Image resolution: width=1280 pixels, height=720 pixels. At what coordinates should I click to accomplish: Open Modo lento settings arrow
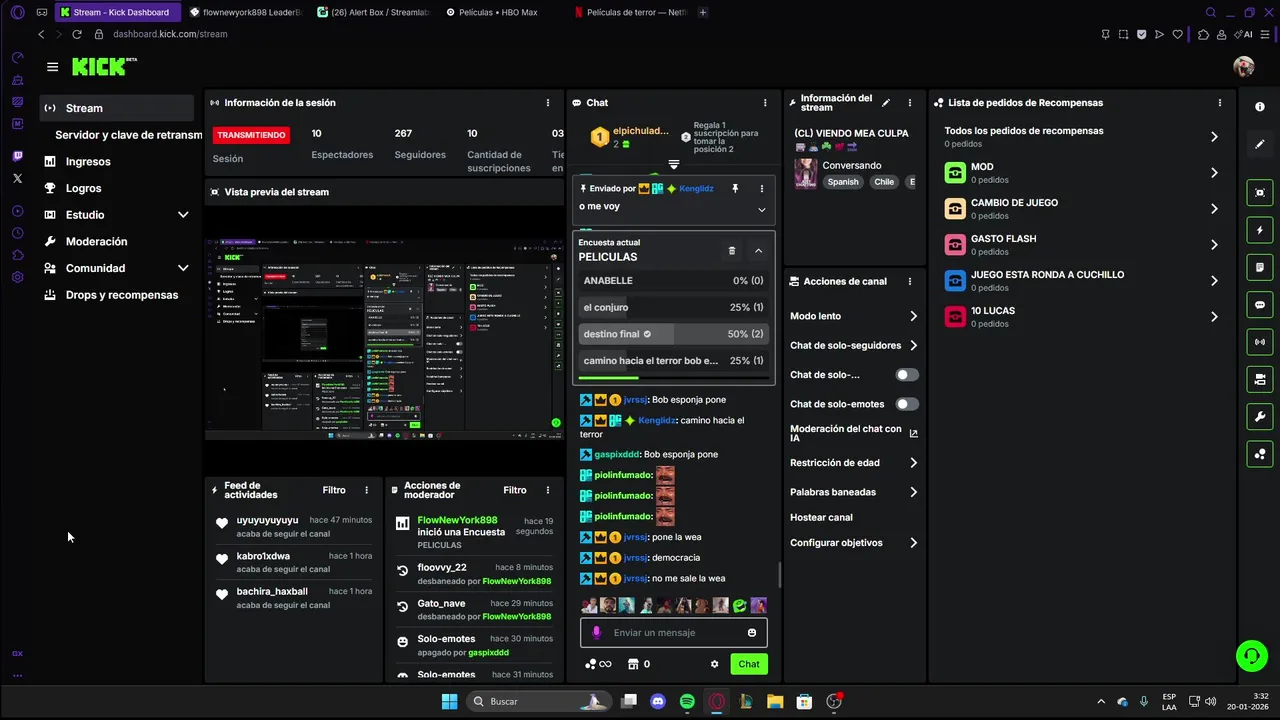913,316
